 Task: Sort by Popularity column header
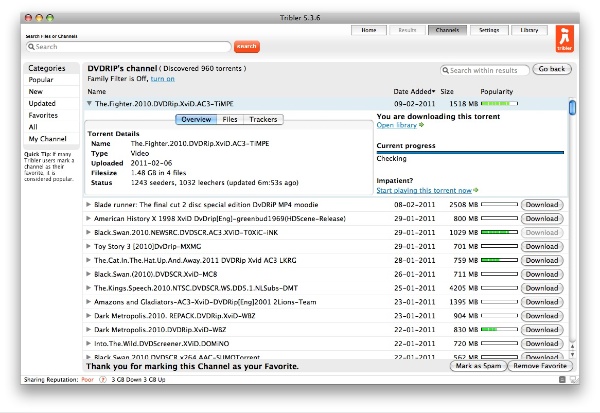497,91
